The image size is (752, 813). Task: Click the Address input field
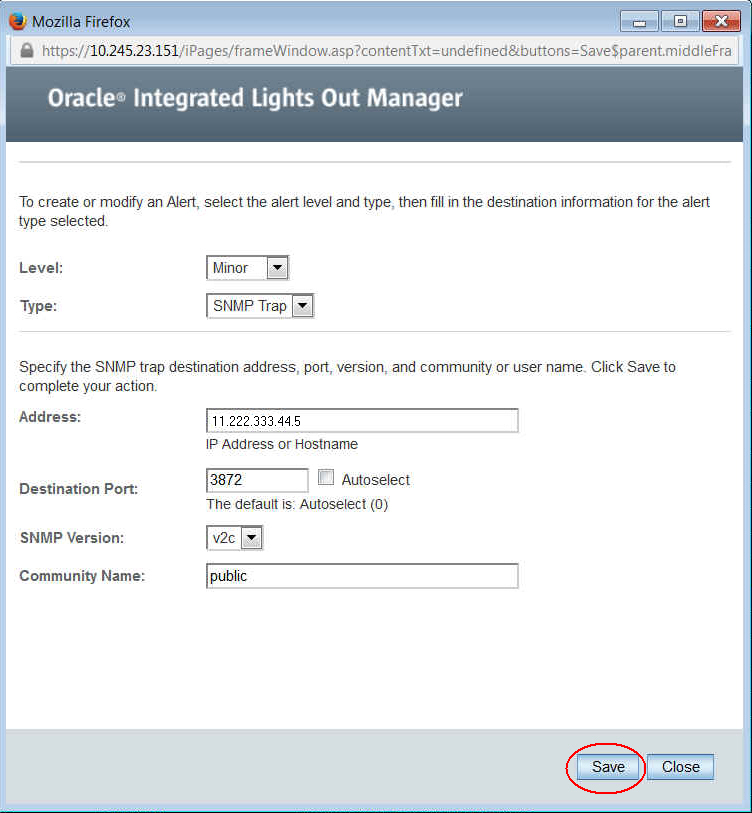362,420
